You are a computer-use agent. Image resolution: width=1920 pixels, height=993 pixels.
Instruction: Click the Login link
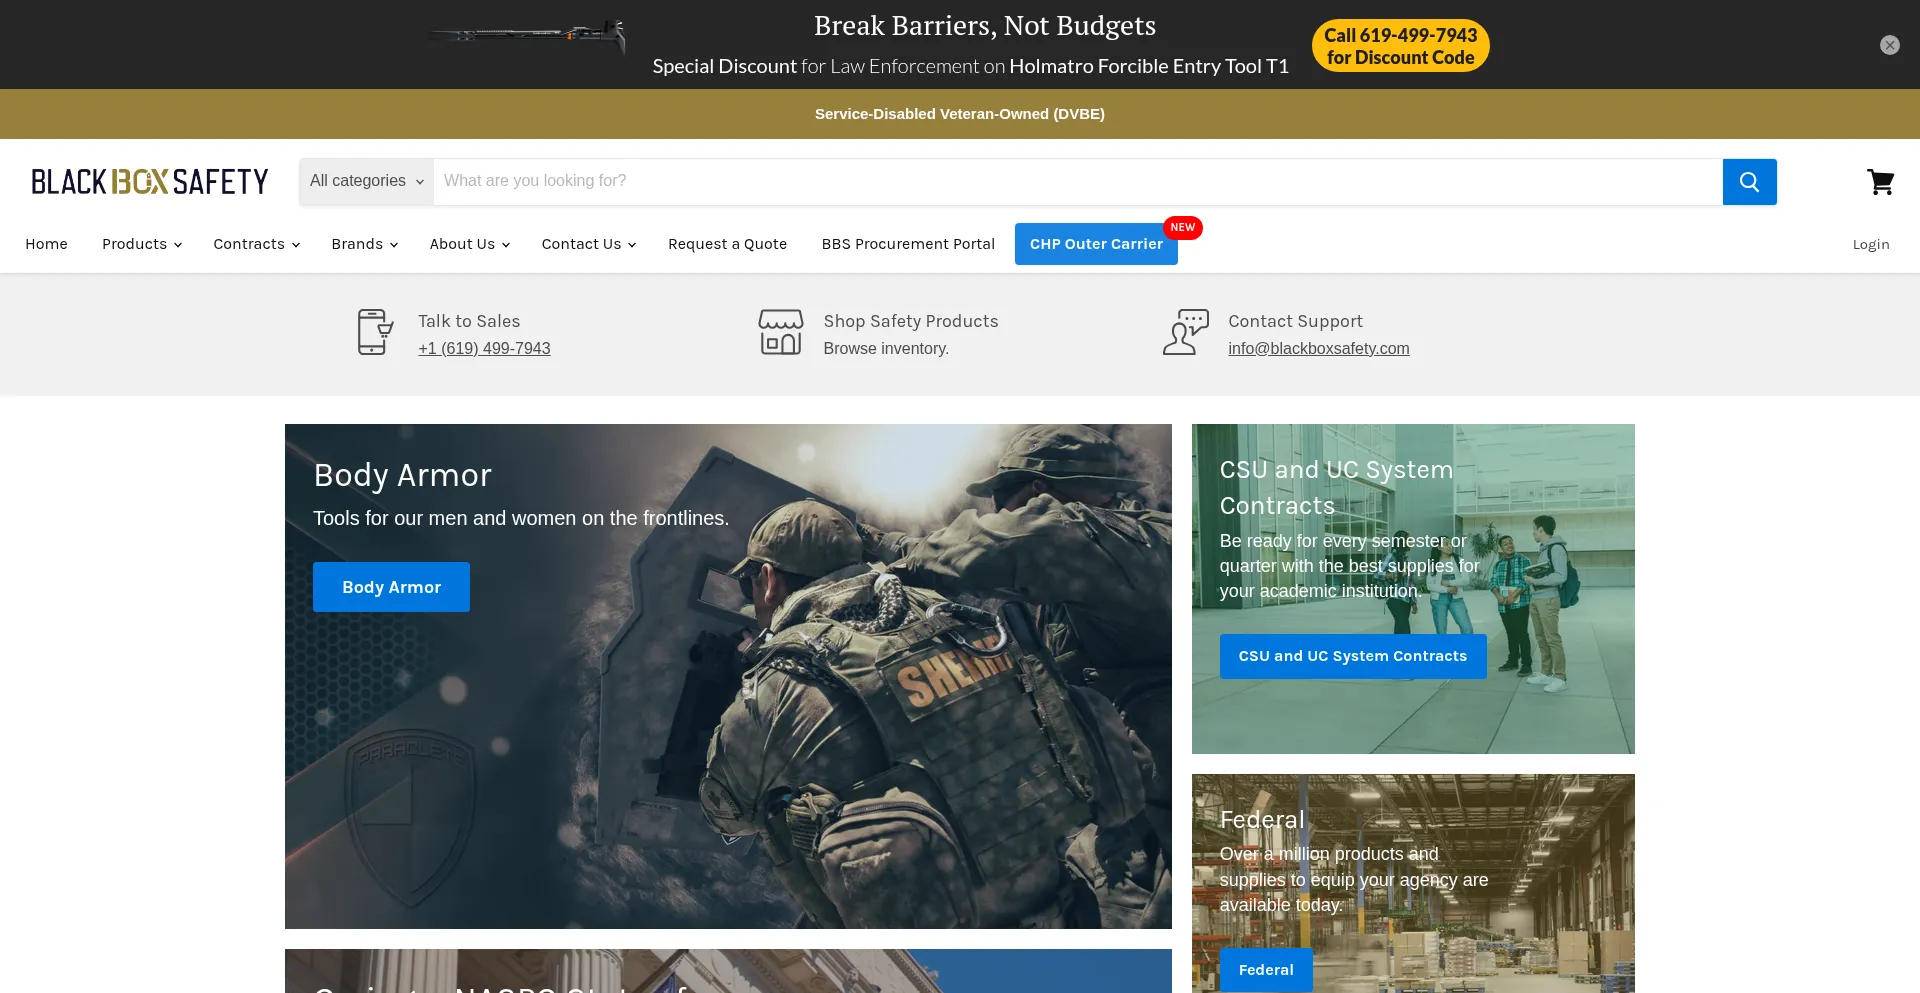tap(1871, 244)
